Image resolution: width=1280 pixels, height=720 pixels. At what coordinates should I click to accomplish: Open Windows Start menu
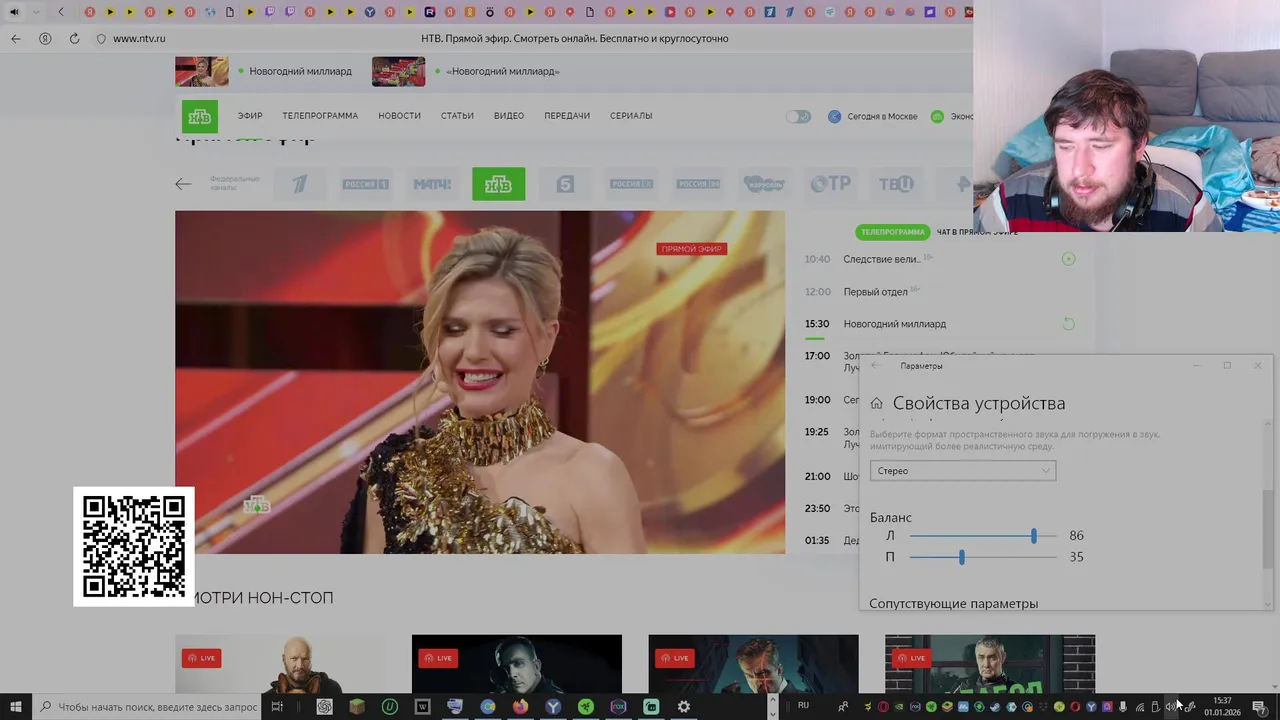pyautogui.click(x=15, y=707)
